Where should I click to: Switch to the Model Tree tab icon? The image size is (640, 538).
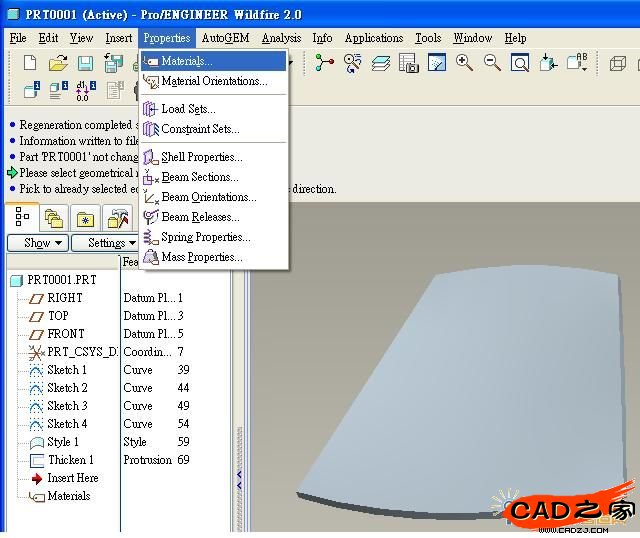coord(22,217)
